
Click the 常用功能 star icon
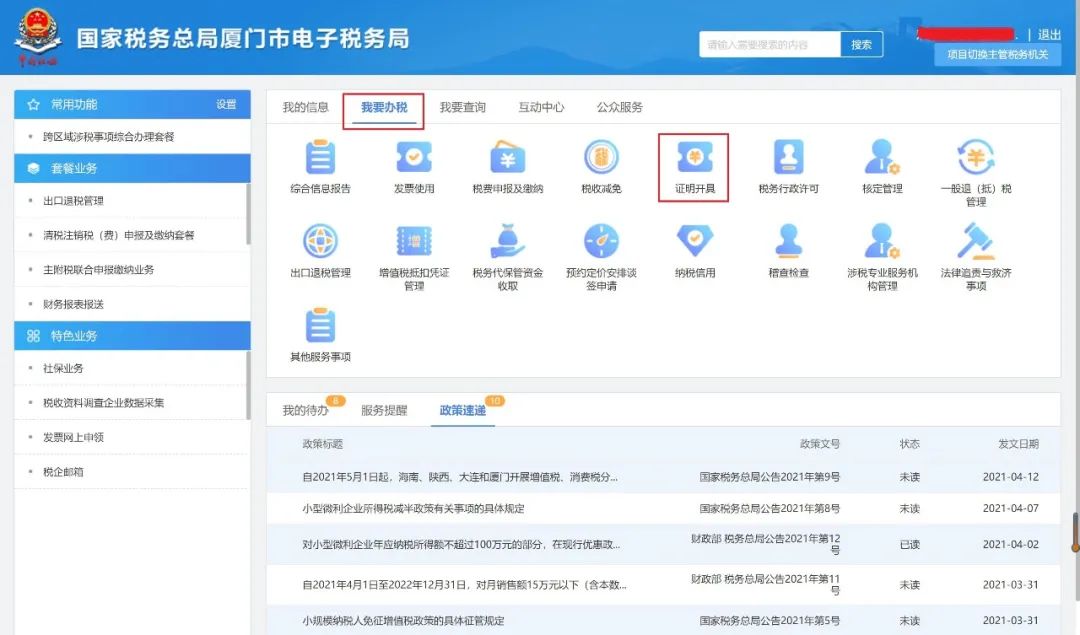pyautogui.click(x=33, y=105)
